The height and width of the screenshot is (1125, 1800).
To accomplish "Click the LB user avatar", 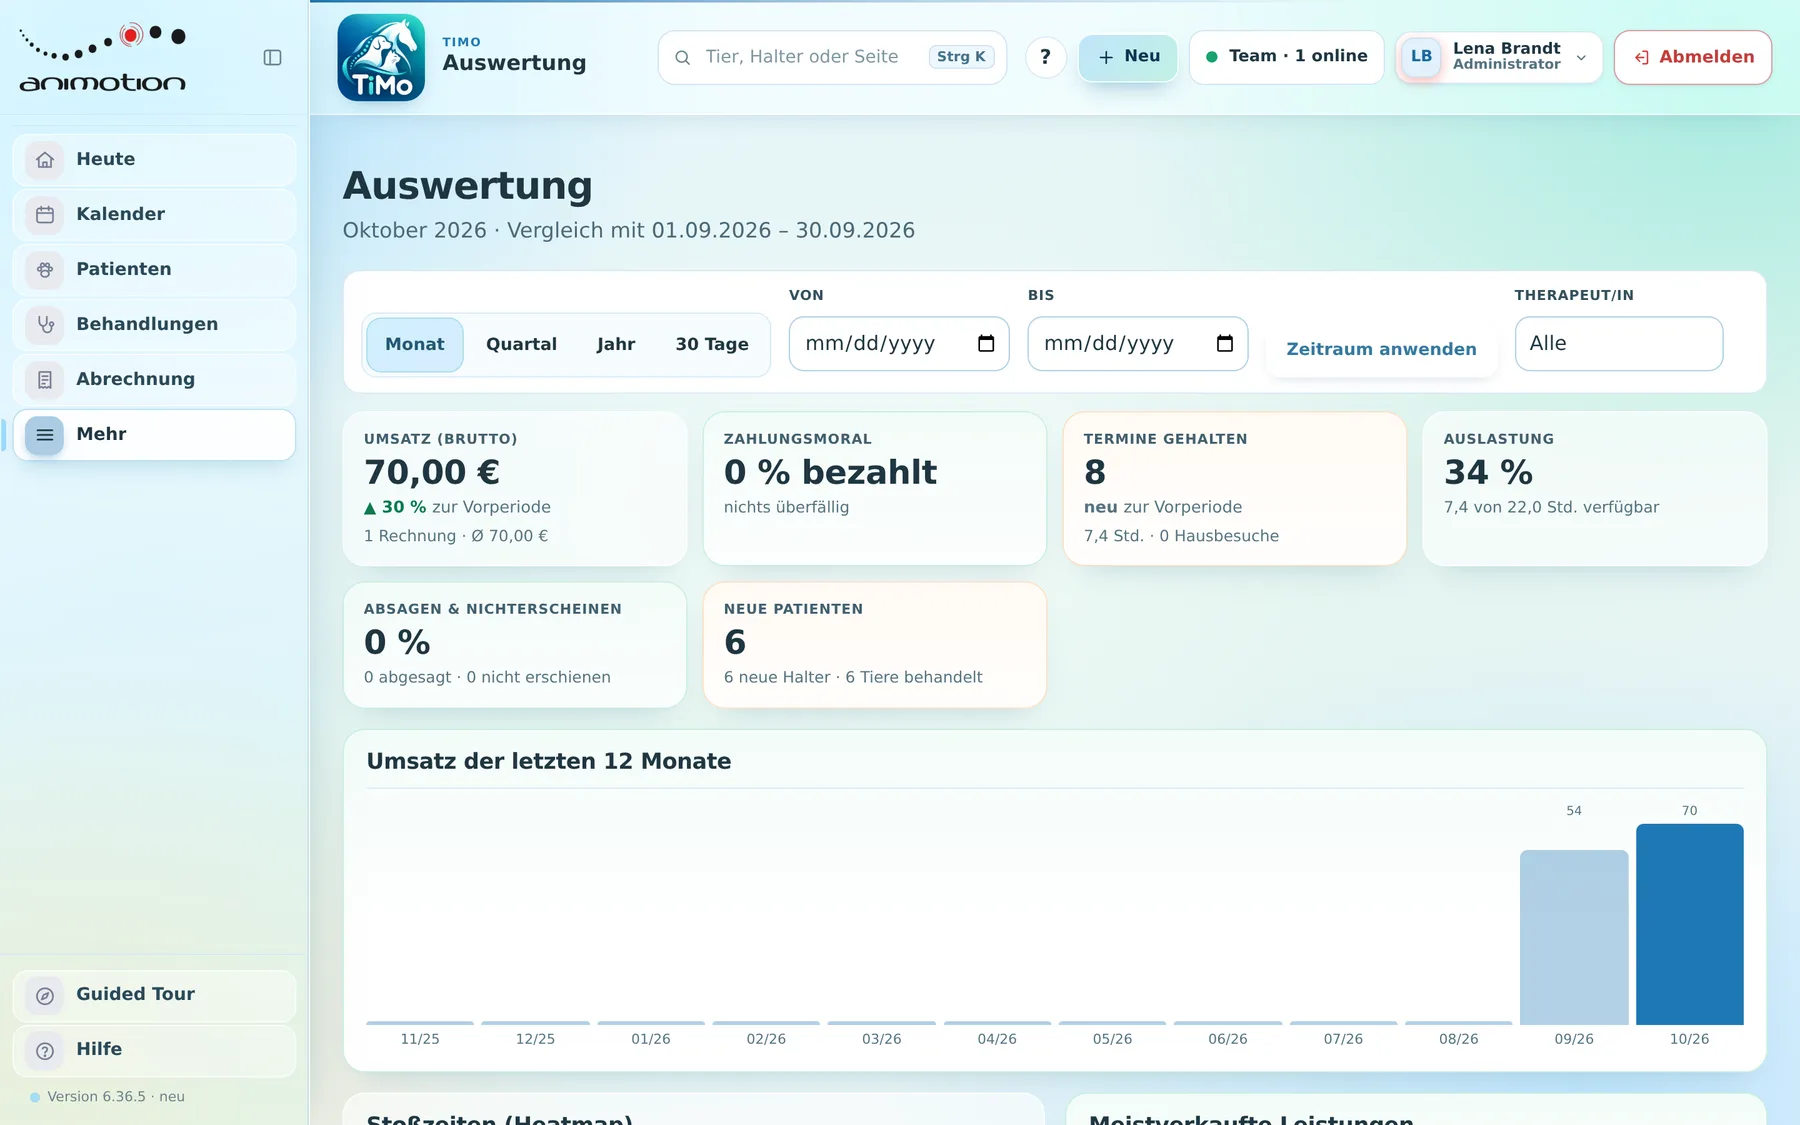I will point(1421,57).
